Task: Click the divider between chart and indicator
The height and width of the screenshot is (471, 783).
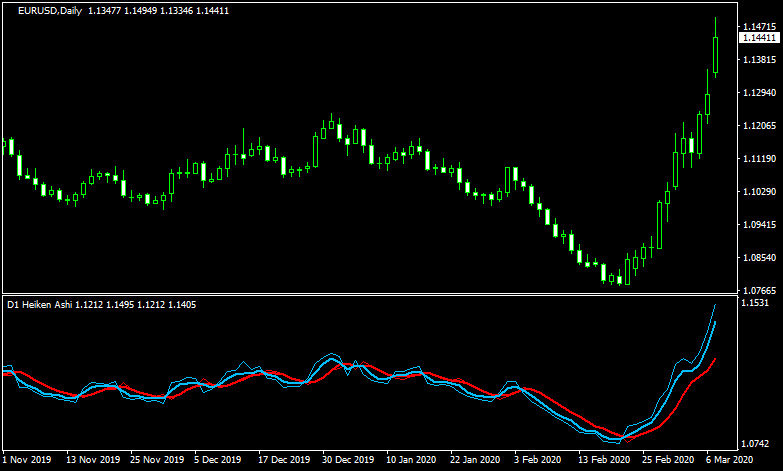Action: click(368, 294)
